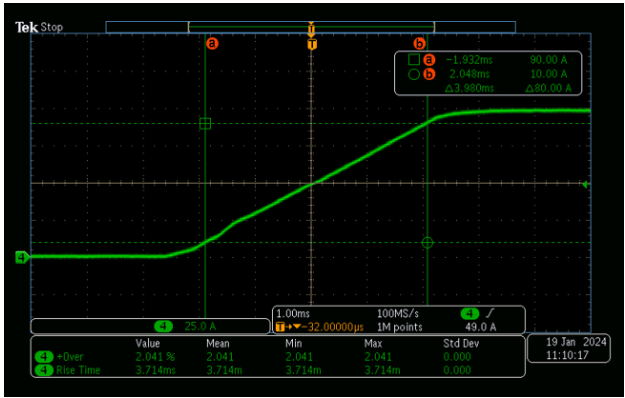Click the cursor a amplitude 90.00 A
The width and height of the screenshot is (625, 398).
click(548, 60)
